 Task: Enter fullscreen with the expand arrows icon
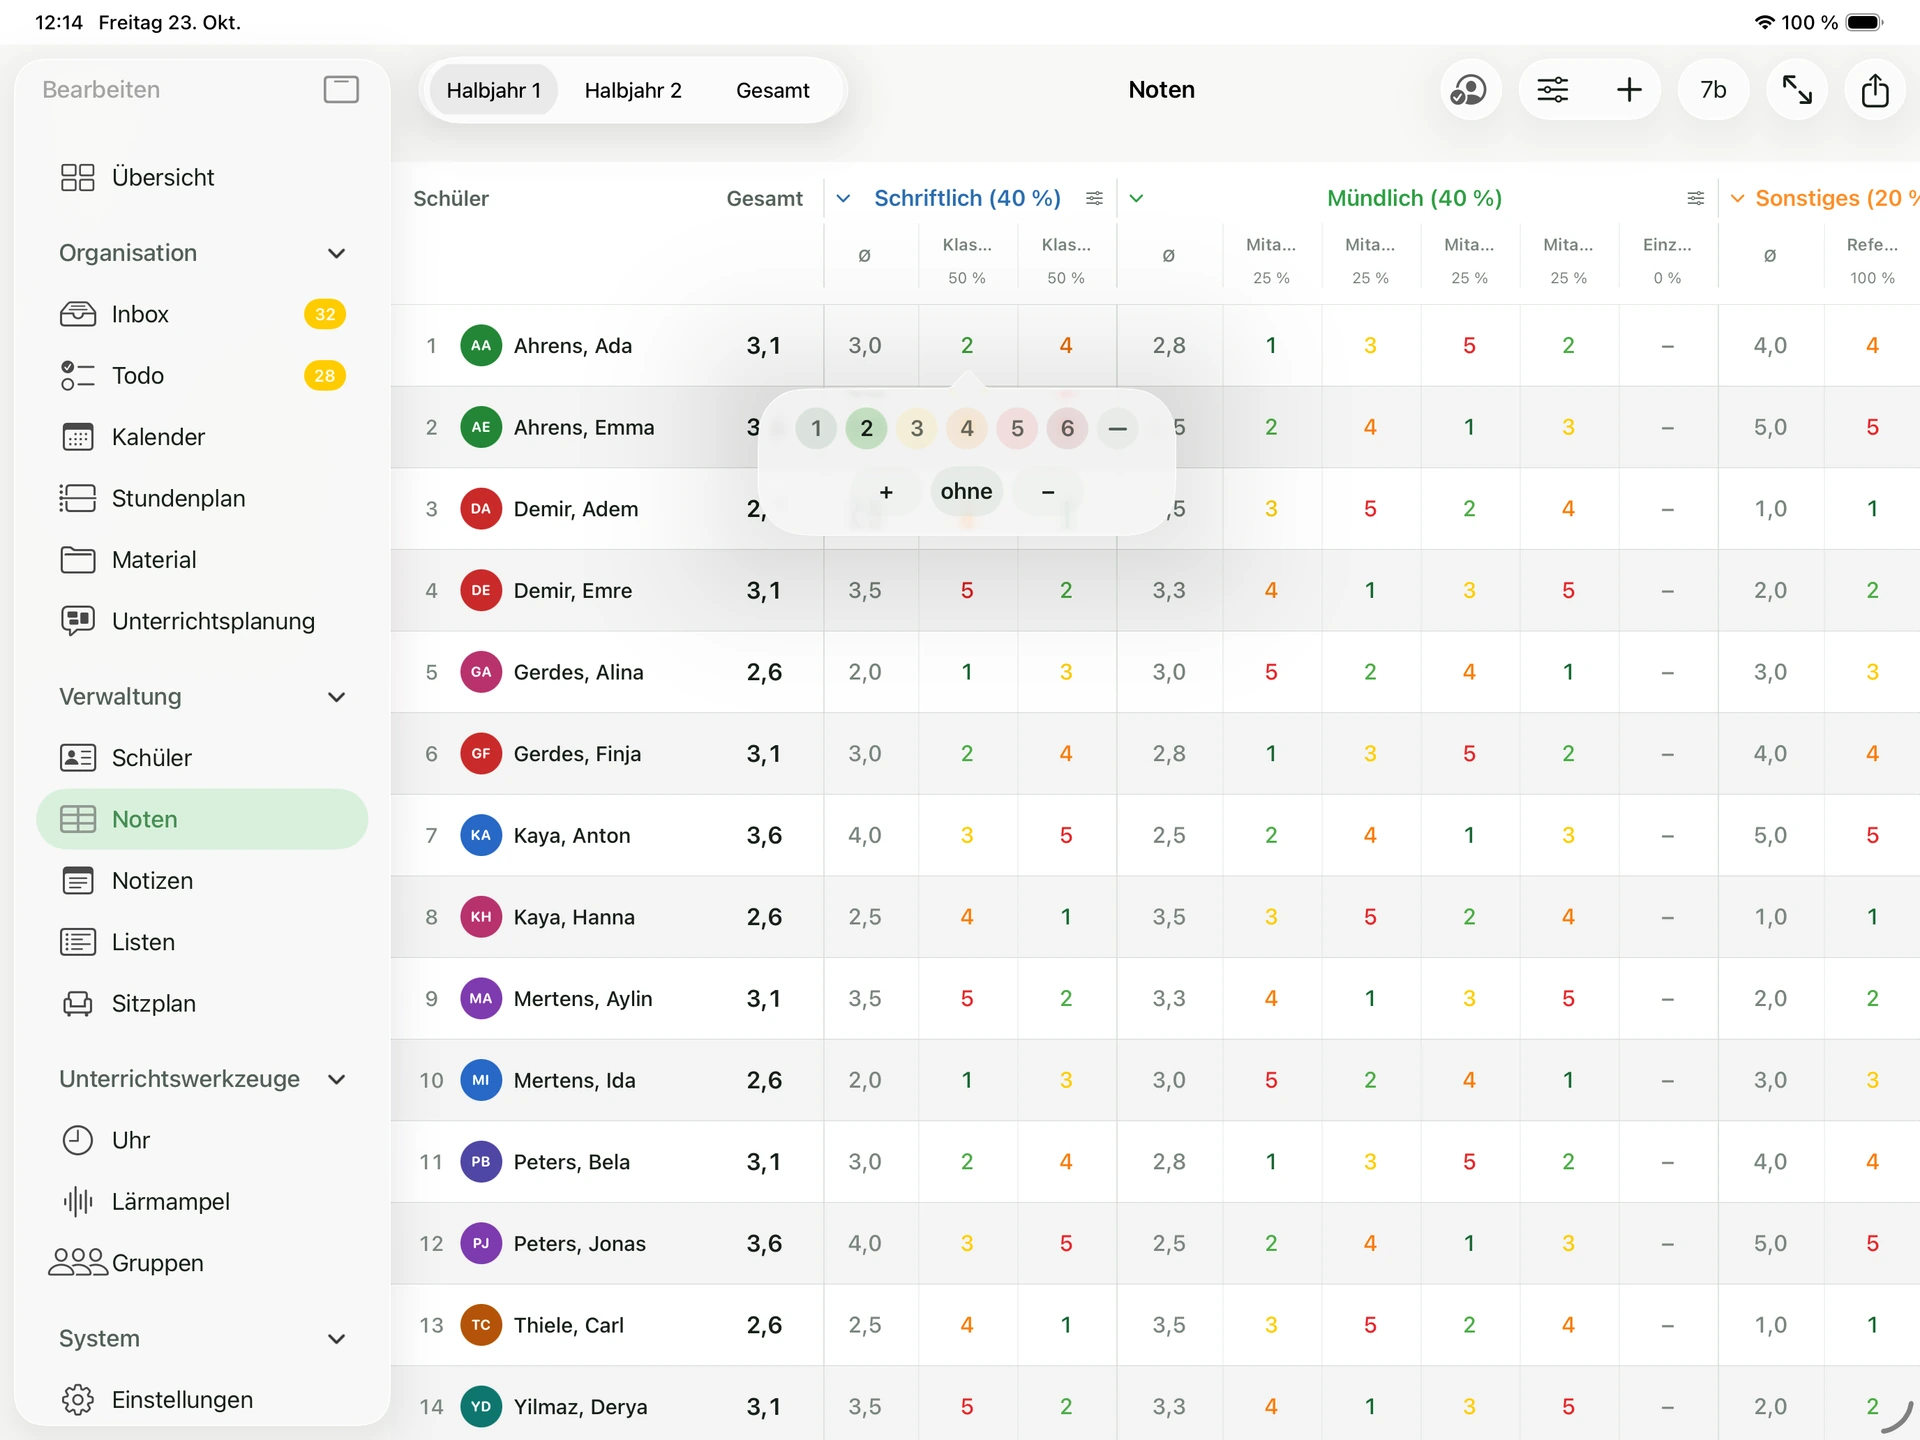click(x=1797, y=90)
